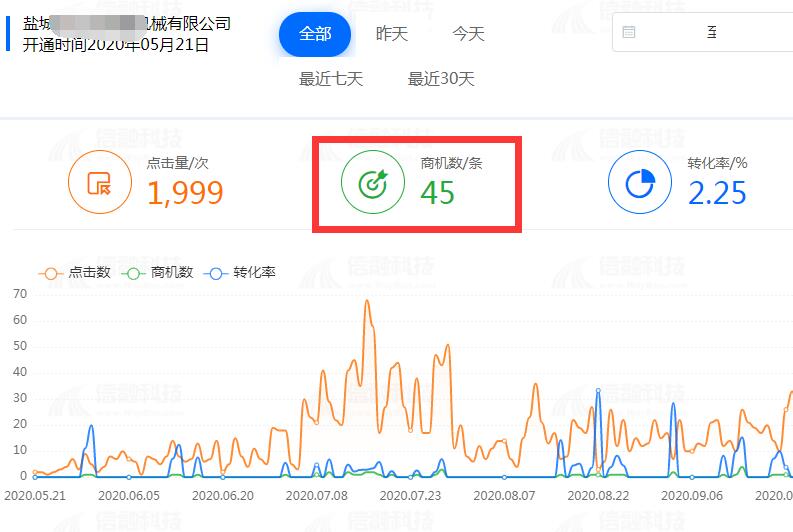This screenshot has width=793, height=532.
Task: Click the calendar icon in date field
Action: [x=629, y=32]
